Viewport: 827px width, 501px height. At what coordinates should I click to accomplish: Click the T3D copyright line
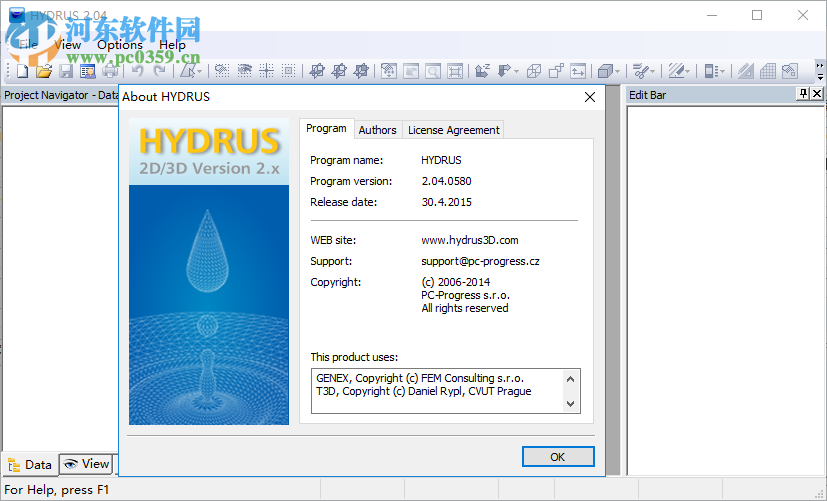click(424, 391)
